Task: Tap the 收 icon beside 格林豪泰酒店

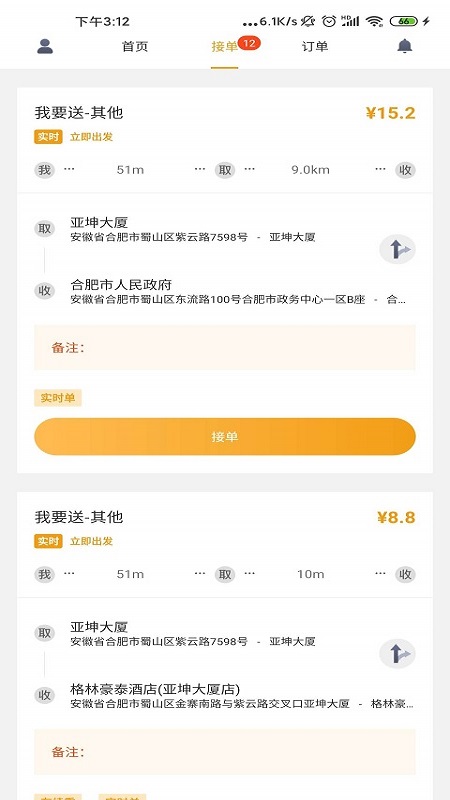Action: coord(45,695)
